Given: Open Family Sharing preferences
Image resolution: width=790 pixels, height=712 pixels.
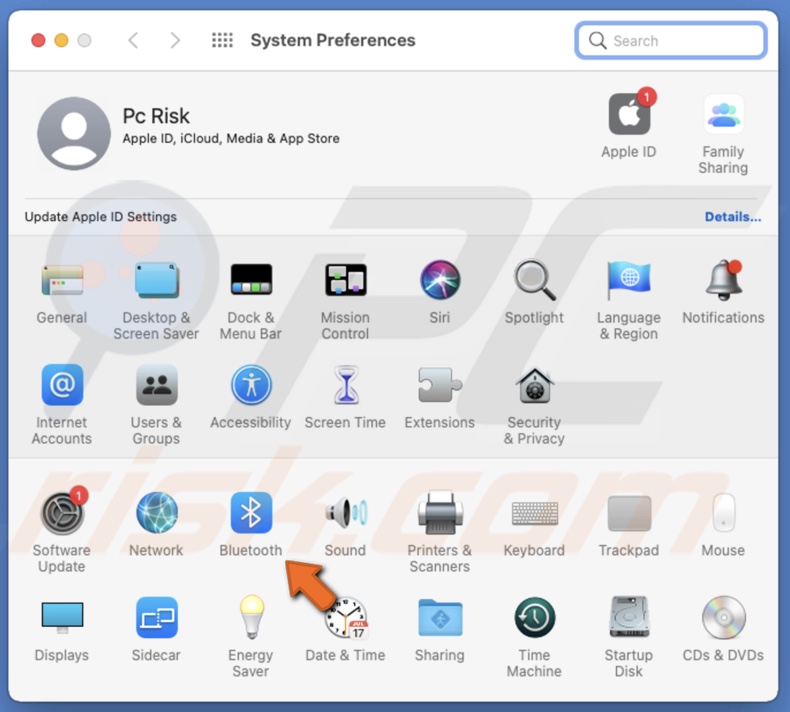Looking at the screenshot, I should 723,116.
